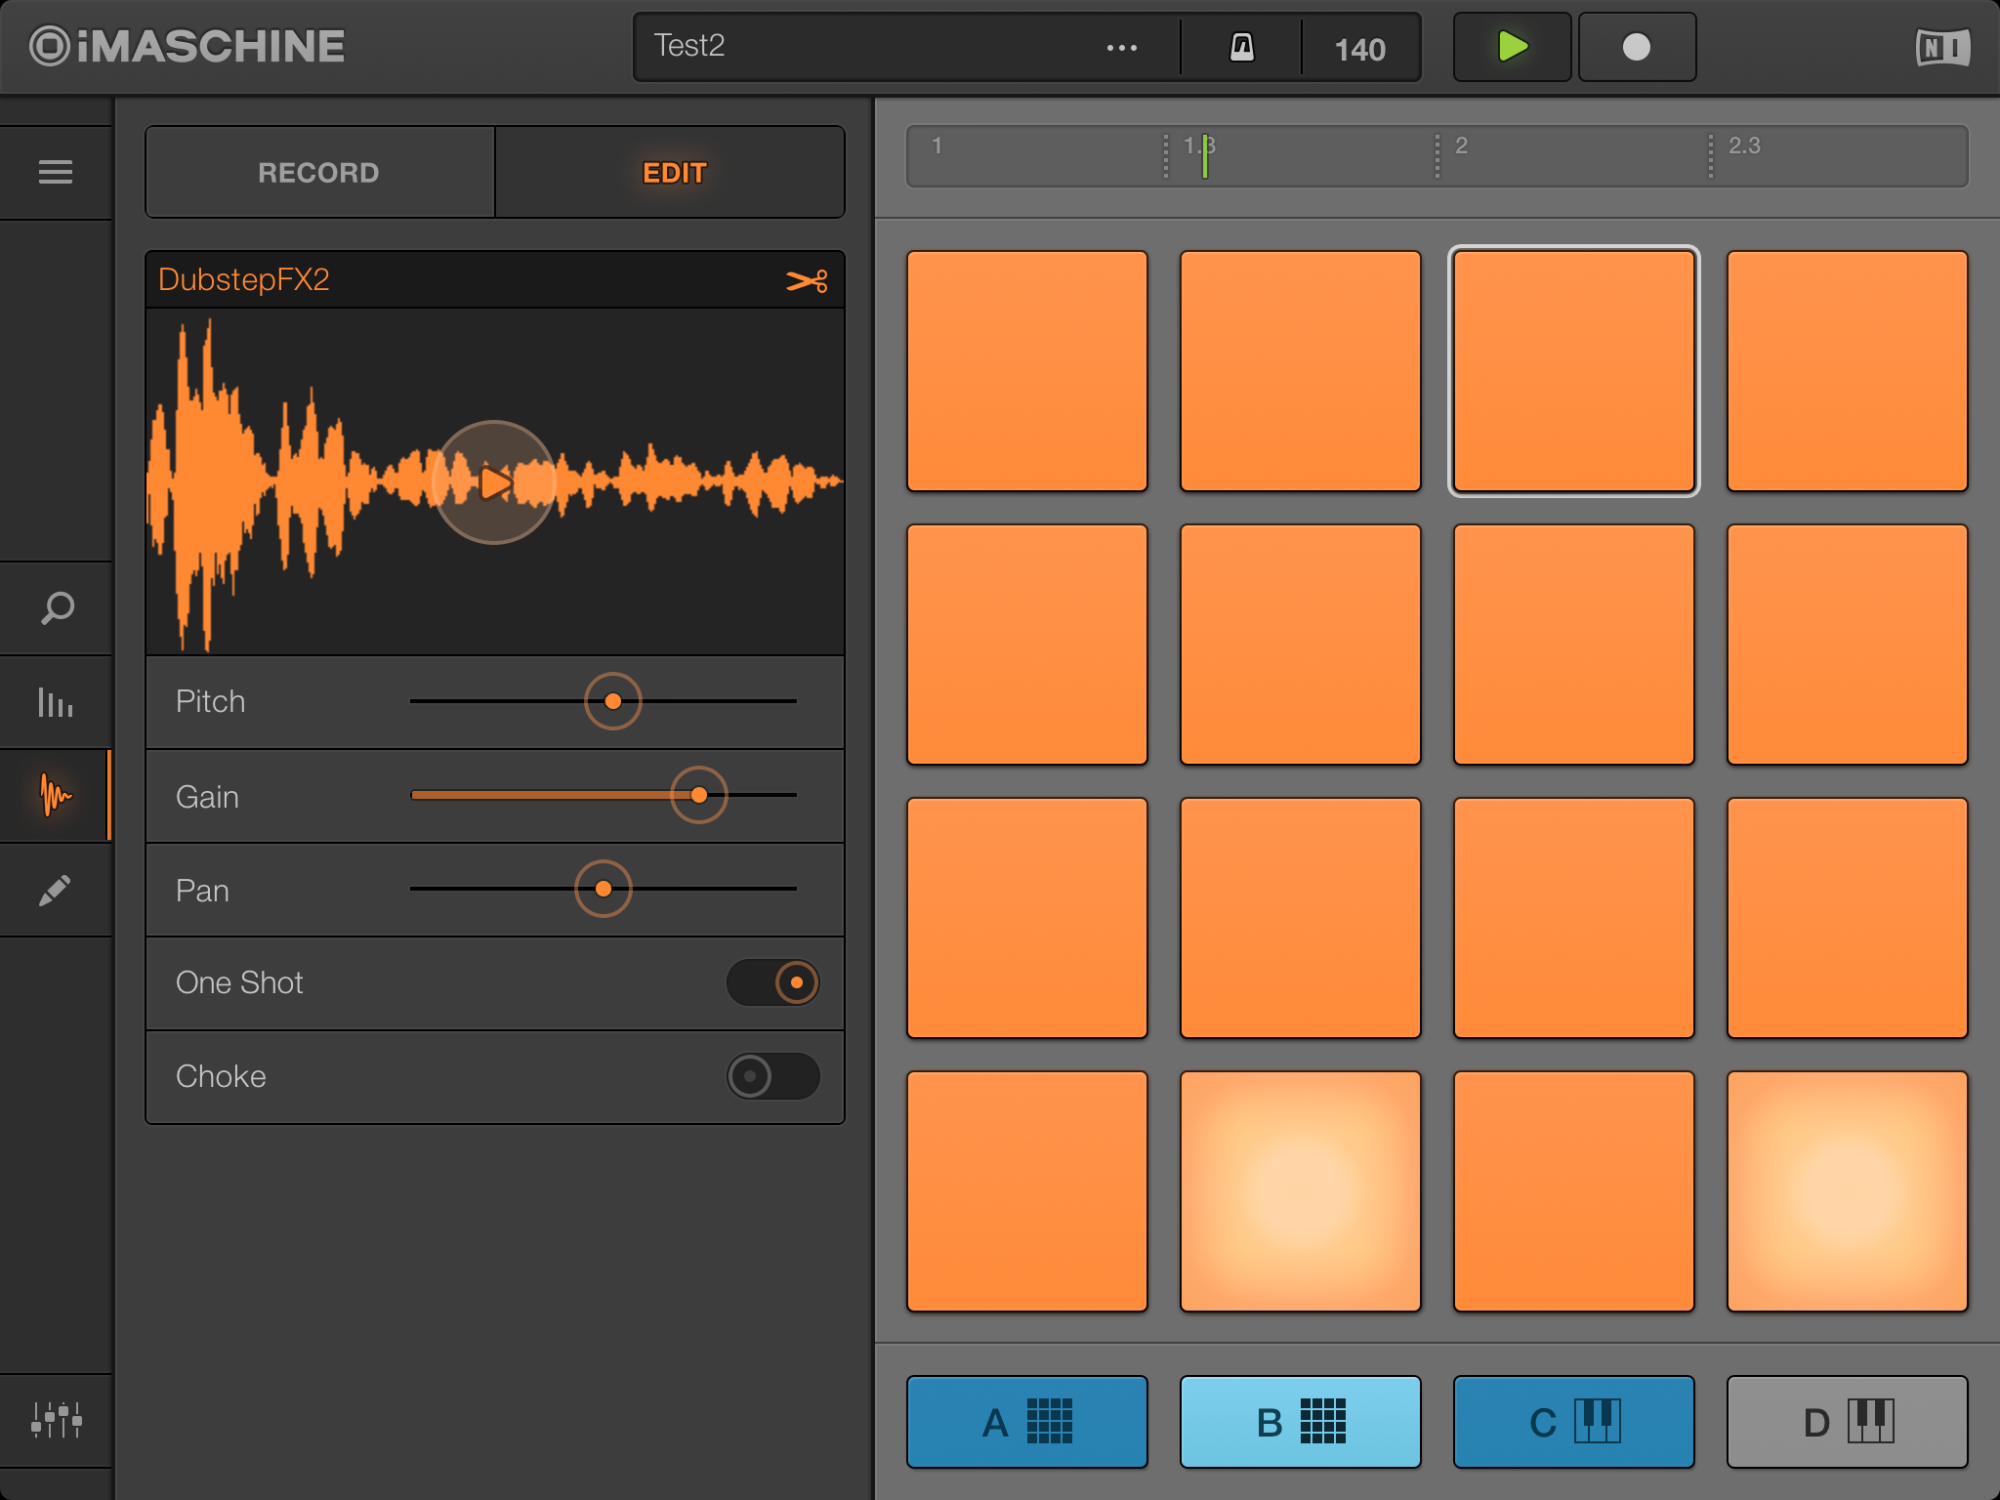Select the waveform sample editor icon
The height and width of the screenshot is (1500, 2000).
coord(55,796)
